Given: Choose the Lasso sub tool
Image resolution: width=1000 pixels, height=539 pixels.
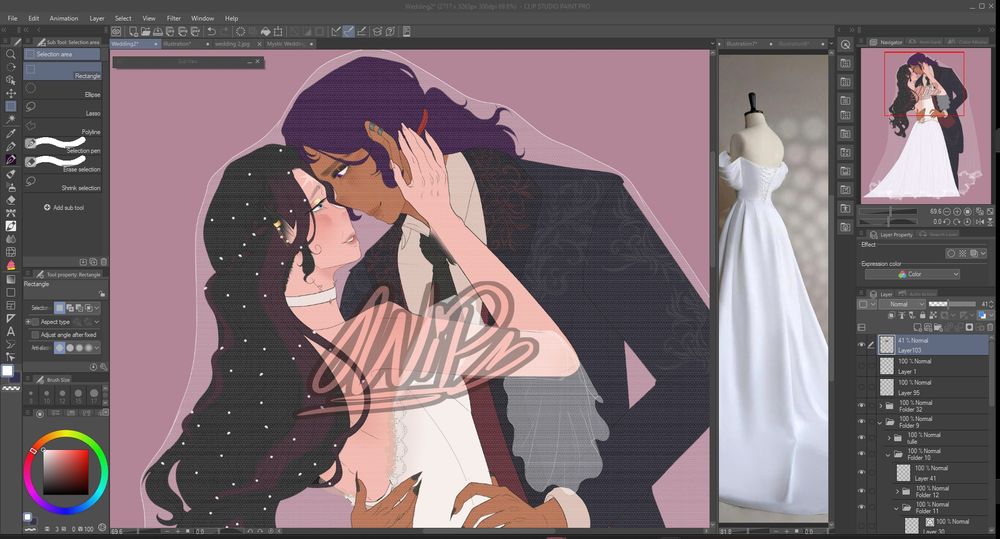Looking at the screenshot, I should point(62,109).
